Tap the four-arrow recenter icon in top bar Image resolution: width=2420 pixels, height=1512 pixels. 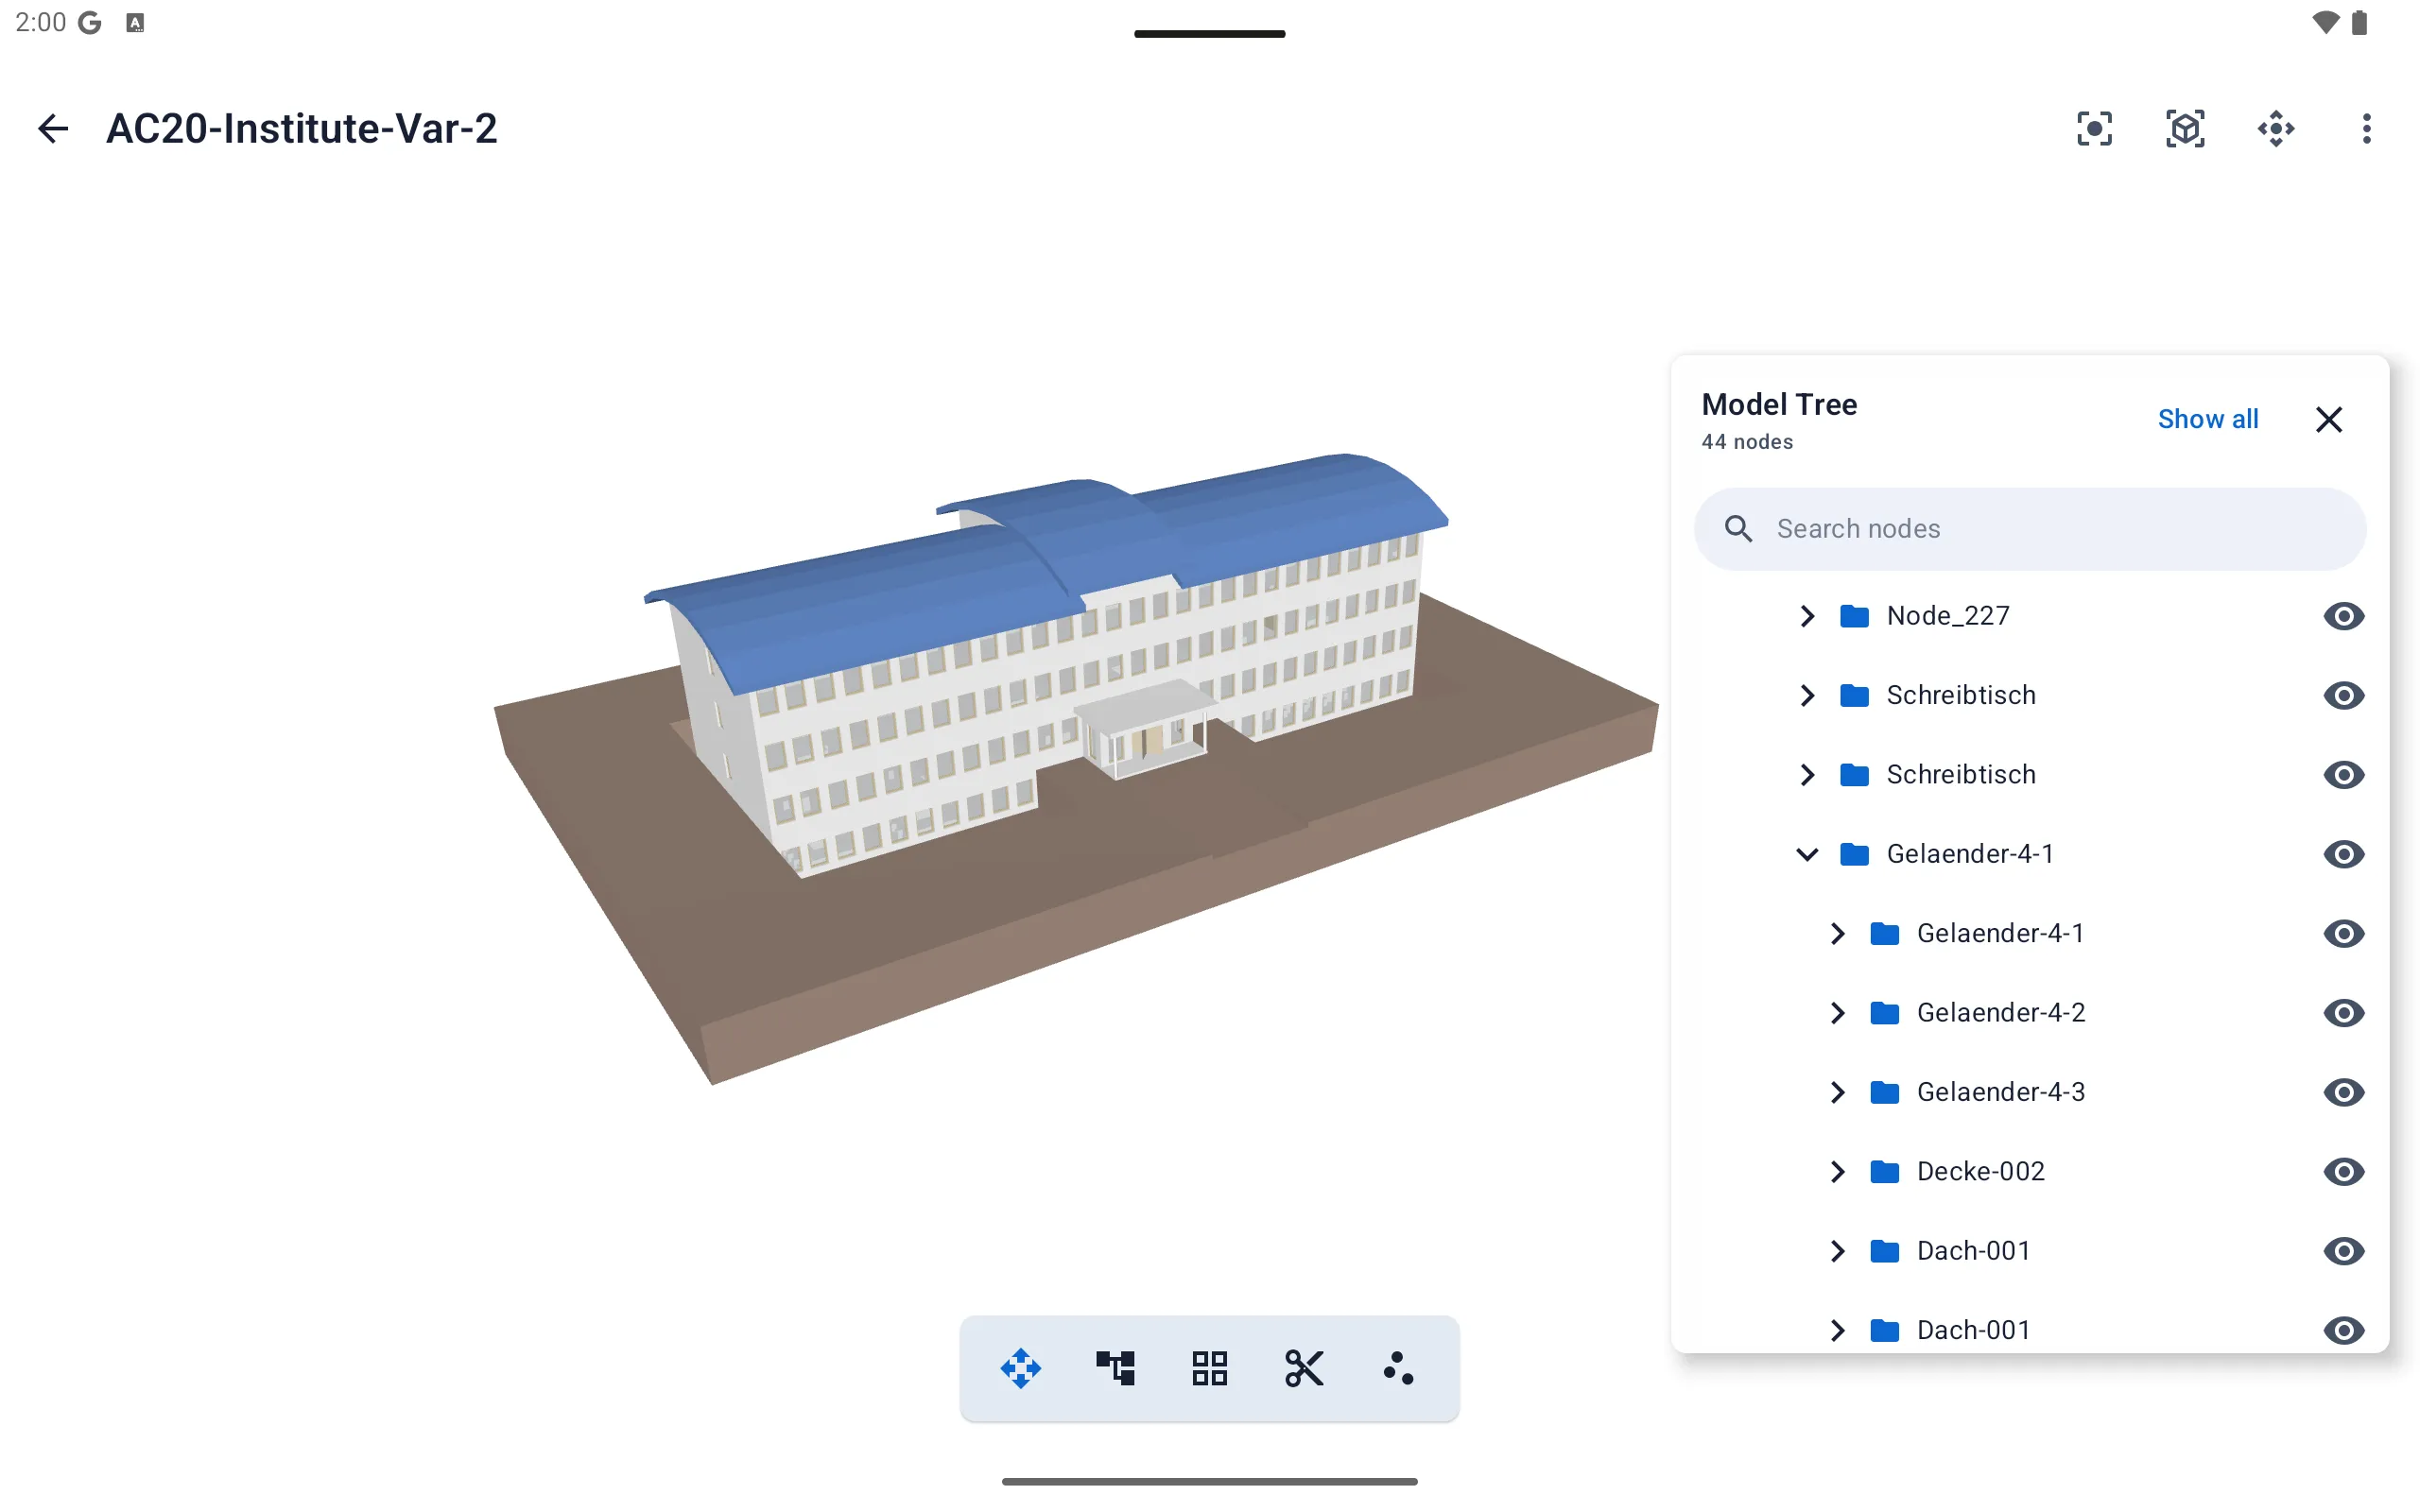[2276, 128]
